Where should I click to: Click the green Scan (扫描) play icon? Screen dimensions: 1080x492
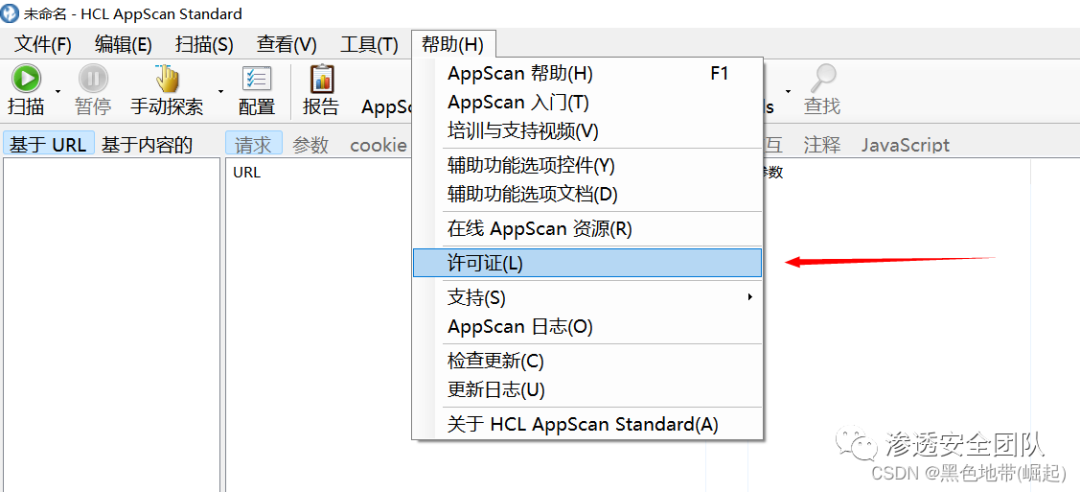click(26, 79)
